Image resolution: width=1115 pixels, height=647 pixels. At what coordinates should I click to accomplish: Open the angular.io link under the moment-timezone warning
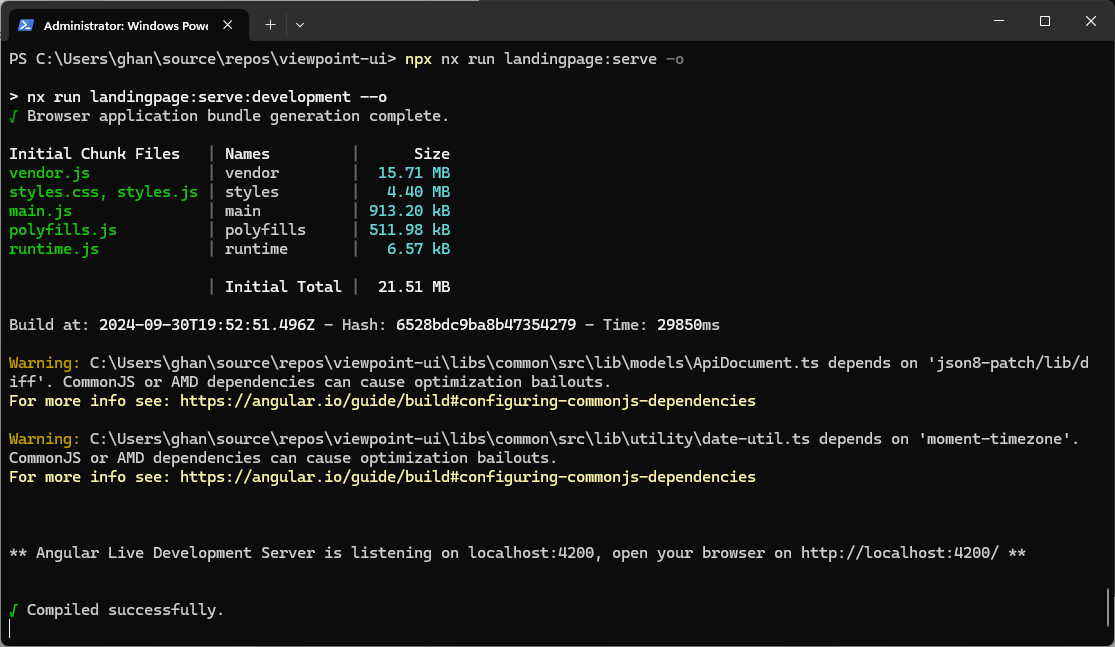[467, 477]
